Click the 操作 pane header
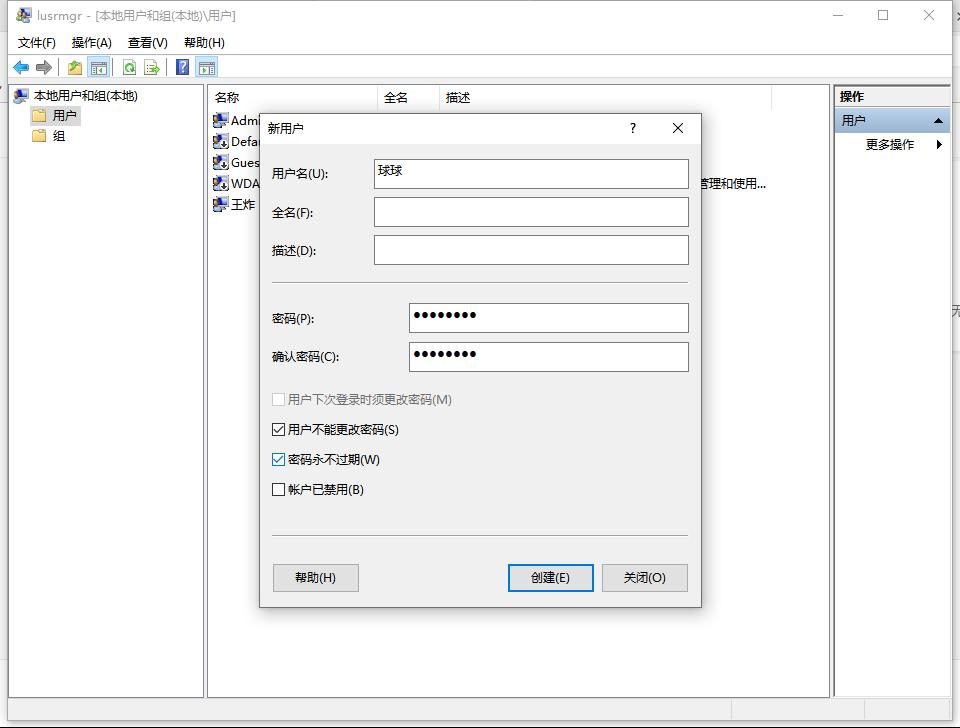Screen dimensions: 960x728 [892, 96]
